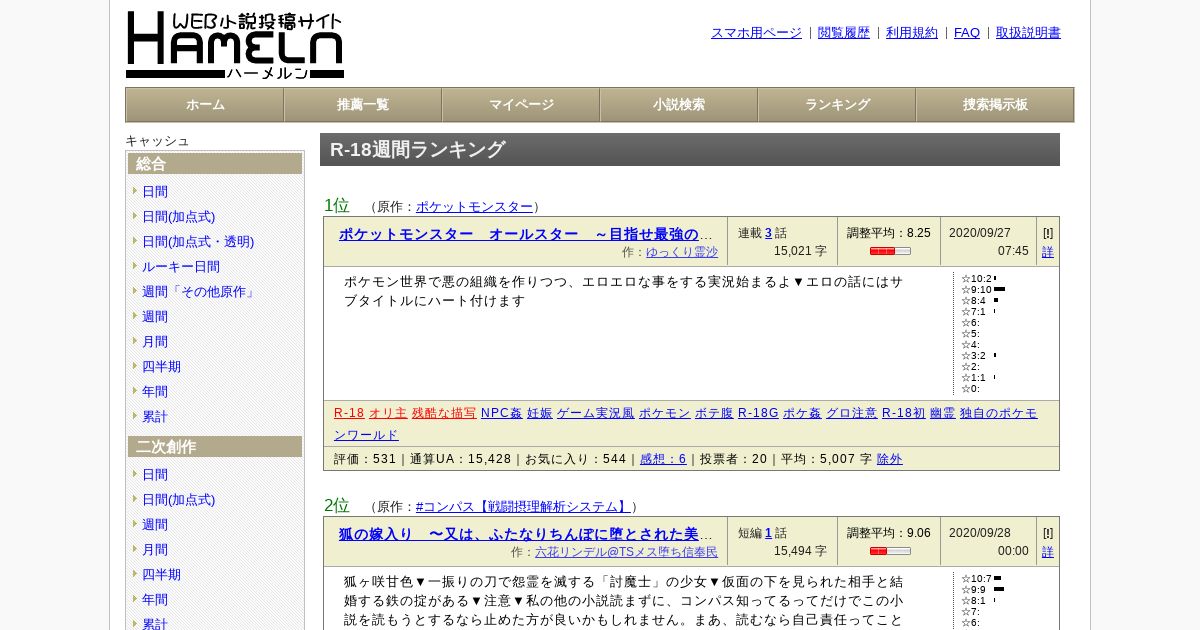
Task: Click the R-18 tag on rank 1
Action: tap(349, 413)
